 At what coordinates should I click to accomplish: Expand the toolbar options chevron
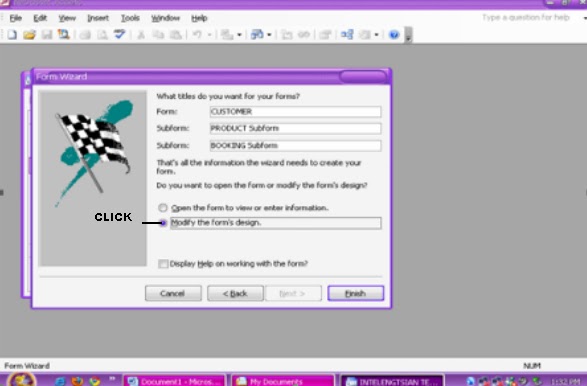(408, 35)
